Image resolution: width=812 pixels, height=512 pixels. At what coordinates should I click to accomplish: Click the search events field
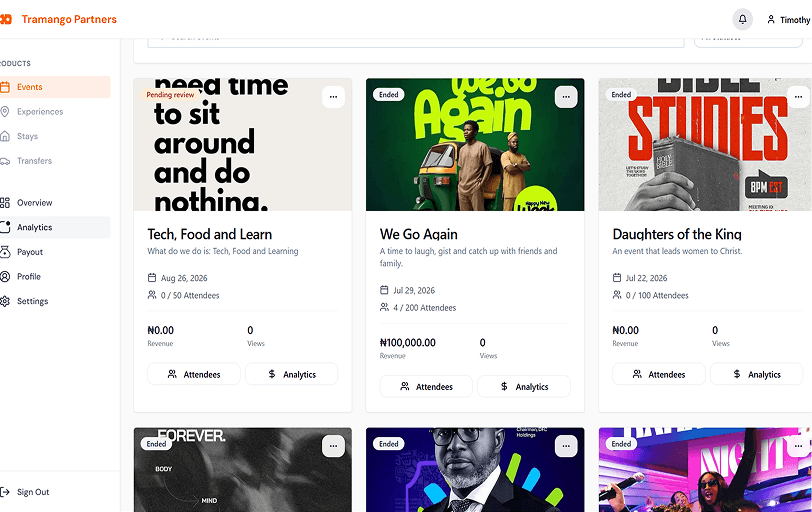tap(416, 42)
